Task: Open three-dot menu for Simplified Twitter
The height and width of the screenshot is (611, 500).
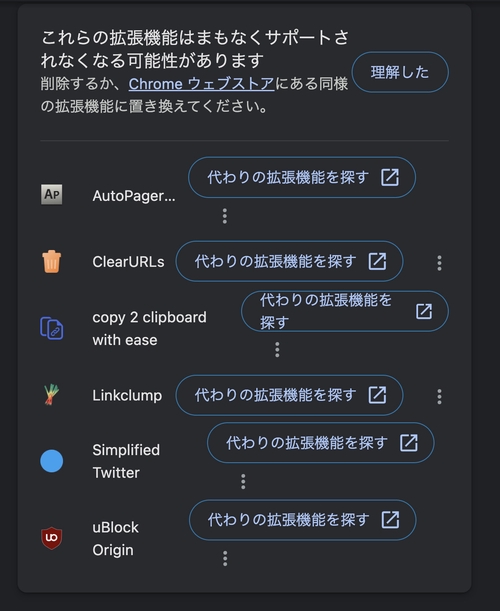Action: click(243, 482)
